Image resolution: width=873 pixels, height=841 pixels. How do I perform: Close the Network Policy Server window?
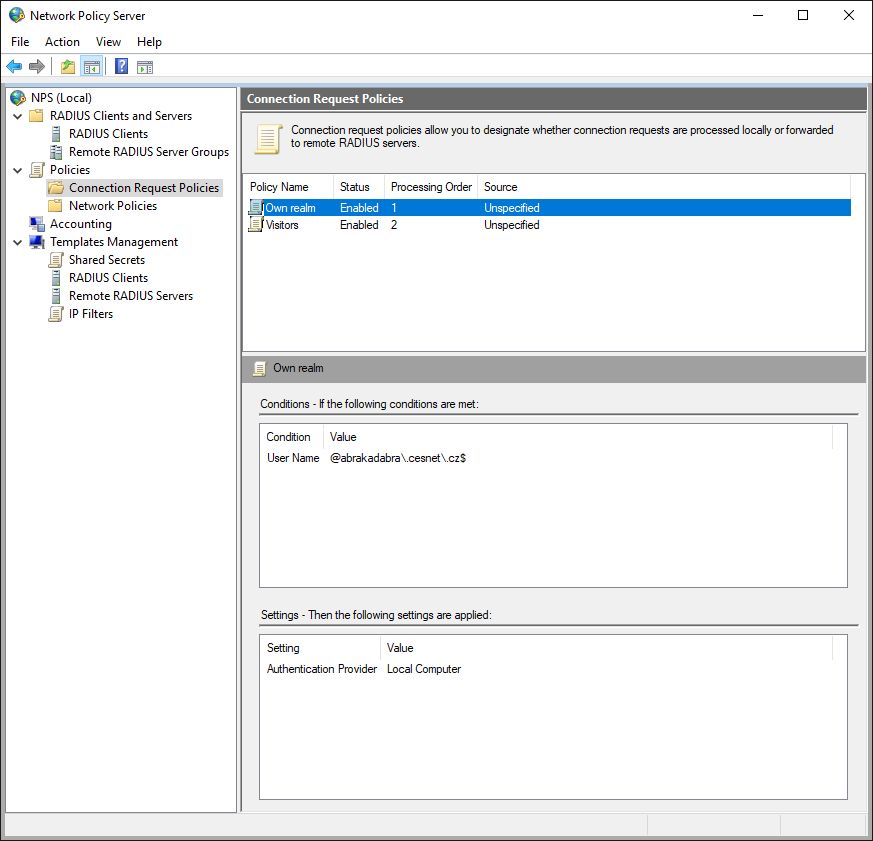[849, 15]
